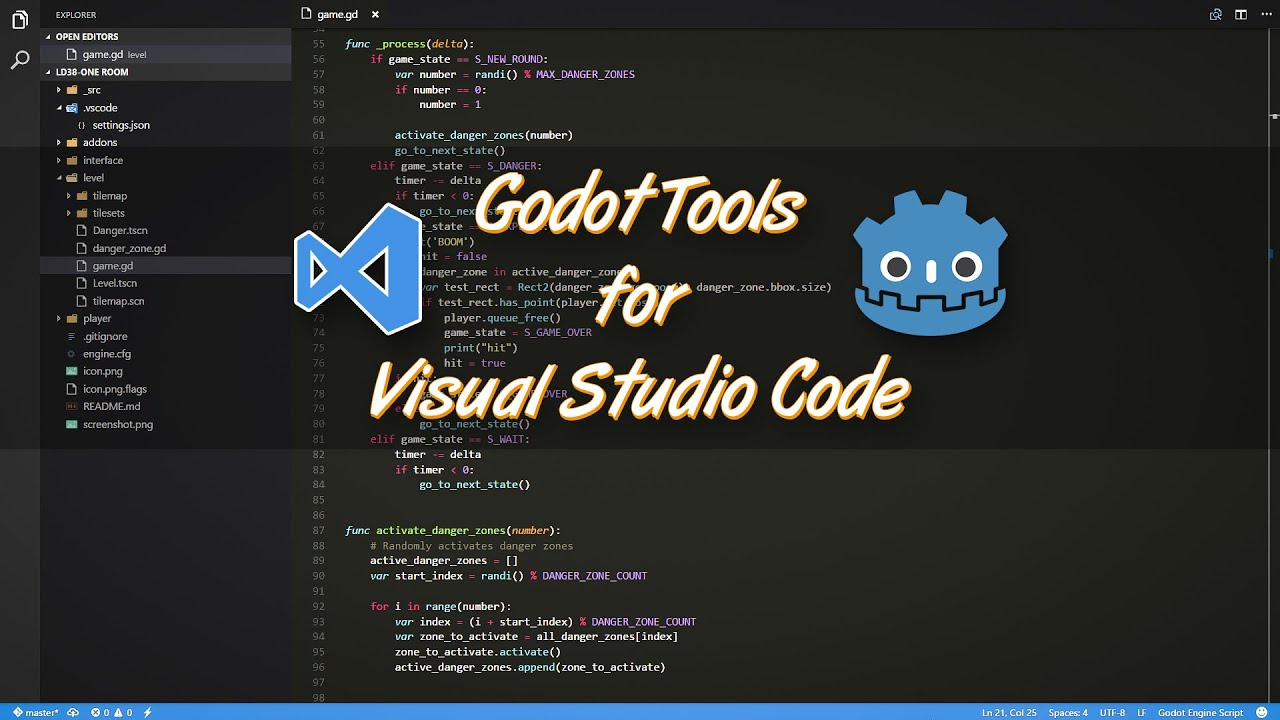This screenshot has height=720, width=1280.
Task: Click the settings.json braces file icon
Action: pyautogui.click(x=81, y=125)
